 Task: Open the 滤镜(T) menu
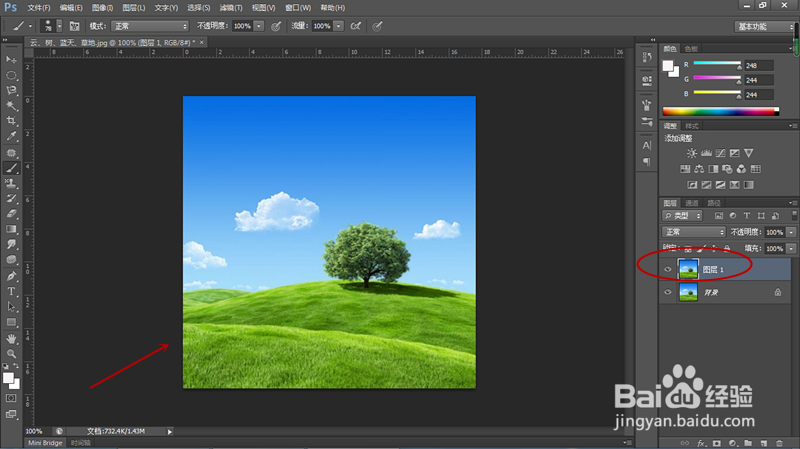pos(231,8)
